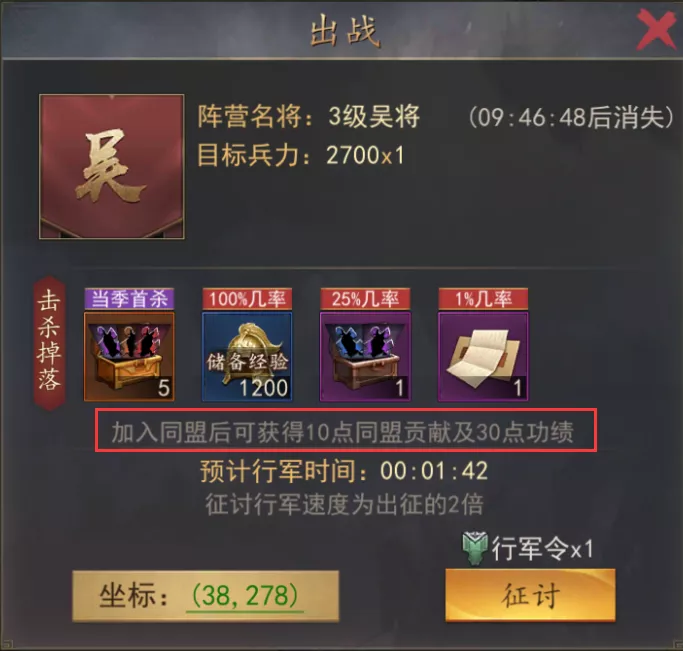This screenshot has width=683, height=651.
Task: Click the 25%几率 red label
Action: [x=365, y=299]
